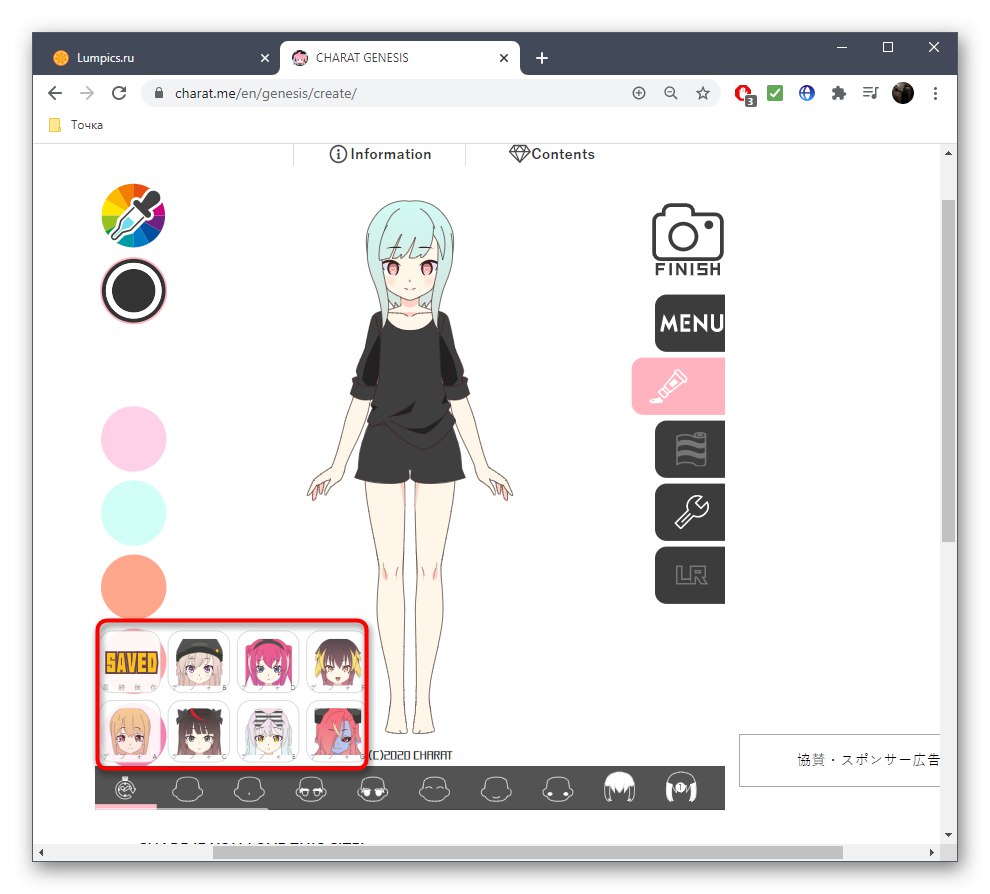Switch to the Lumpics.ru tab

coord(155,58)
